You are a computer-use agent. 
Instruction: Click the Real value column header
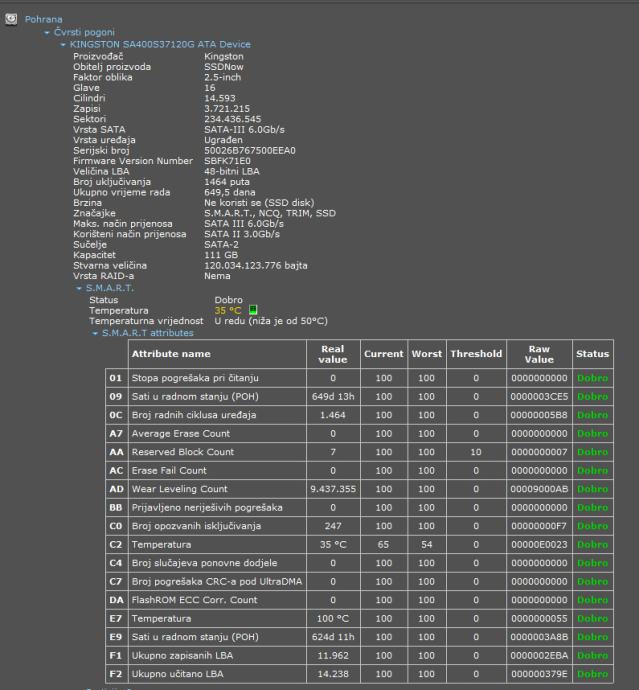pos(331,354)
